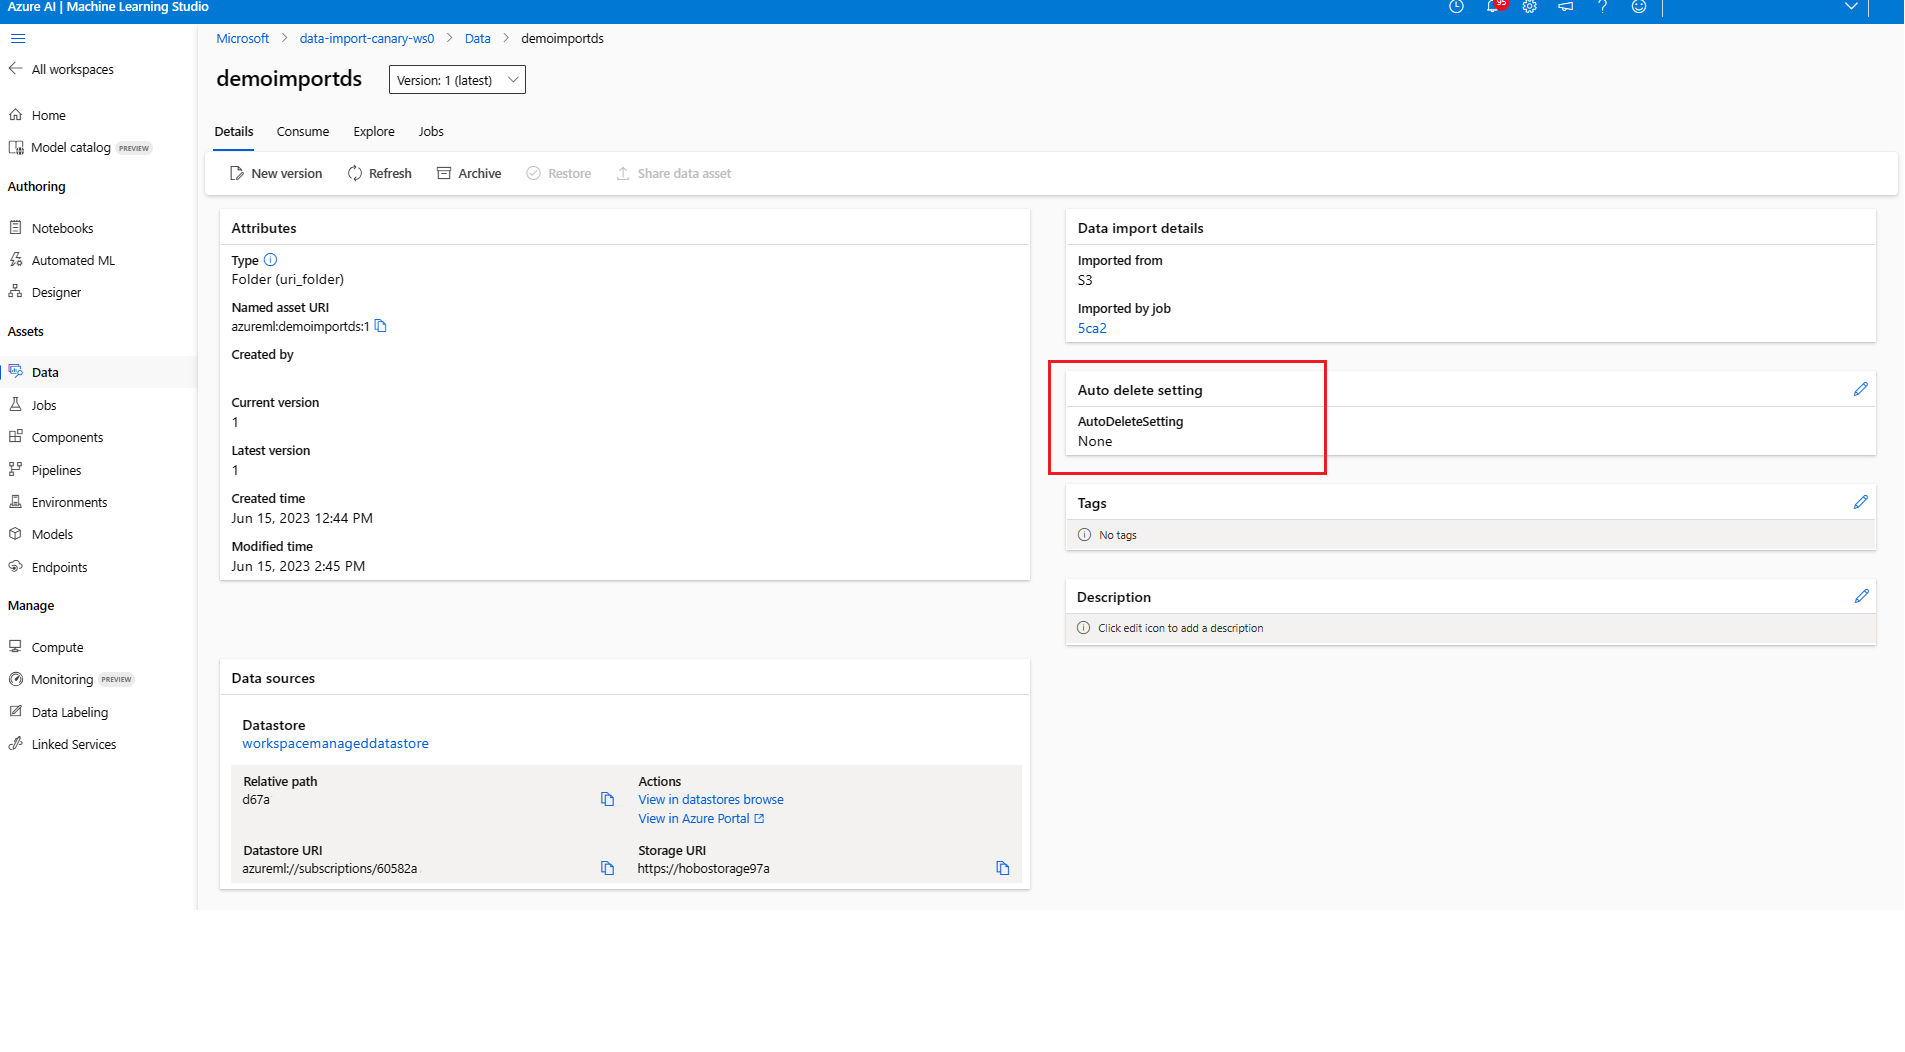The image size is (1905, 1052).
Task: Click the Data breadcrumb link
Action: (x=478, y=38)
